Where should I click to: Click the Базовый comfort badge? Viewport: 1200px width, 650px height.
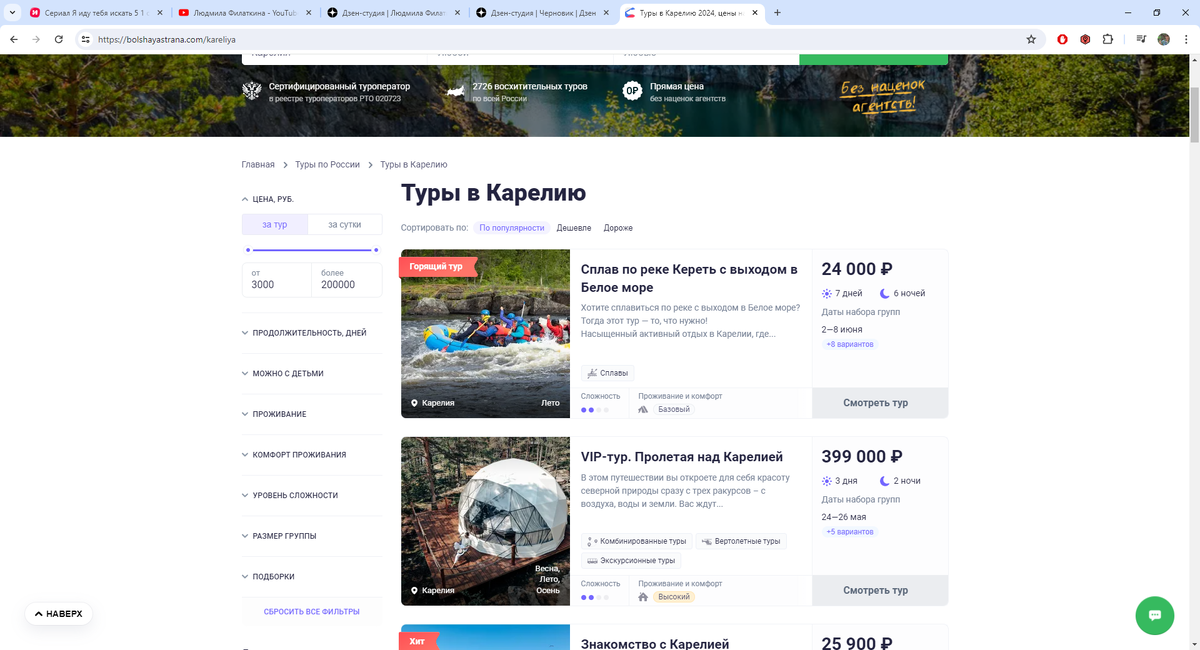coord(674,409)
